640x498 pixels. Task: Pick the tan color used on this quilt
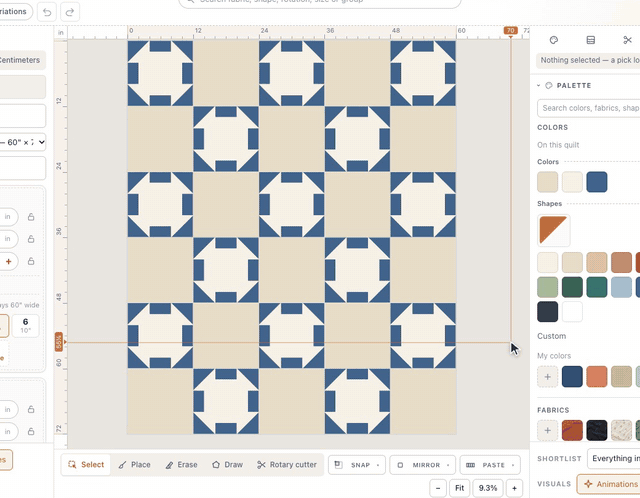547,182
